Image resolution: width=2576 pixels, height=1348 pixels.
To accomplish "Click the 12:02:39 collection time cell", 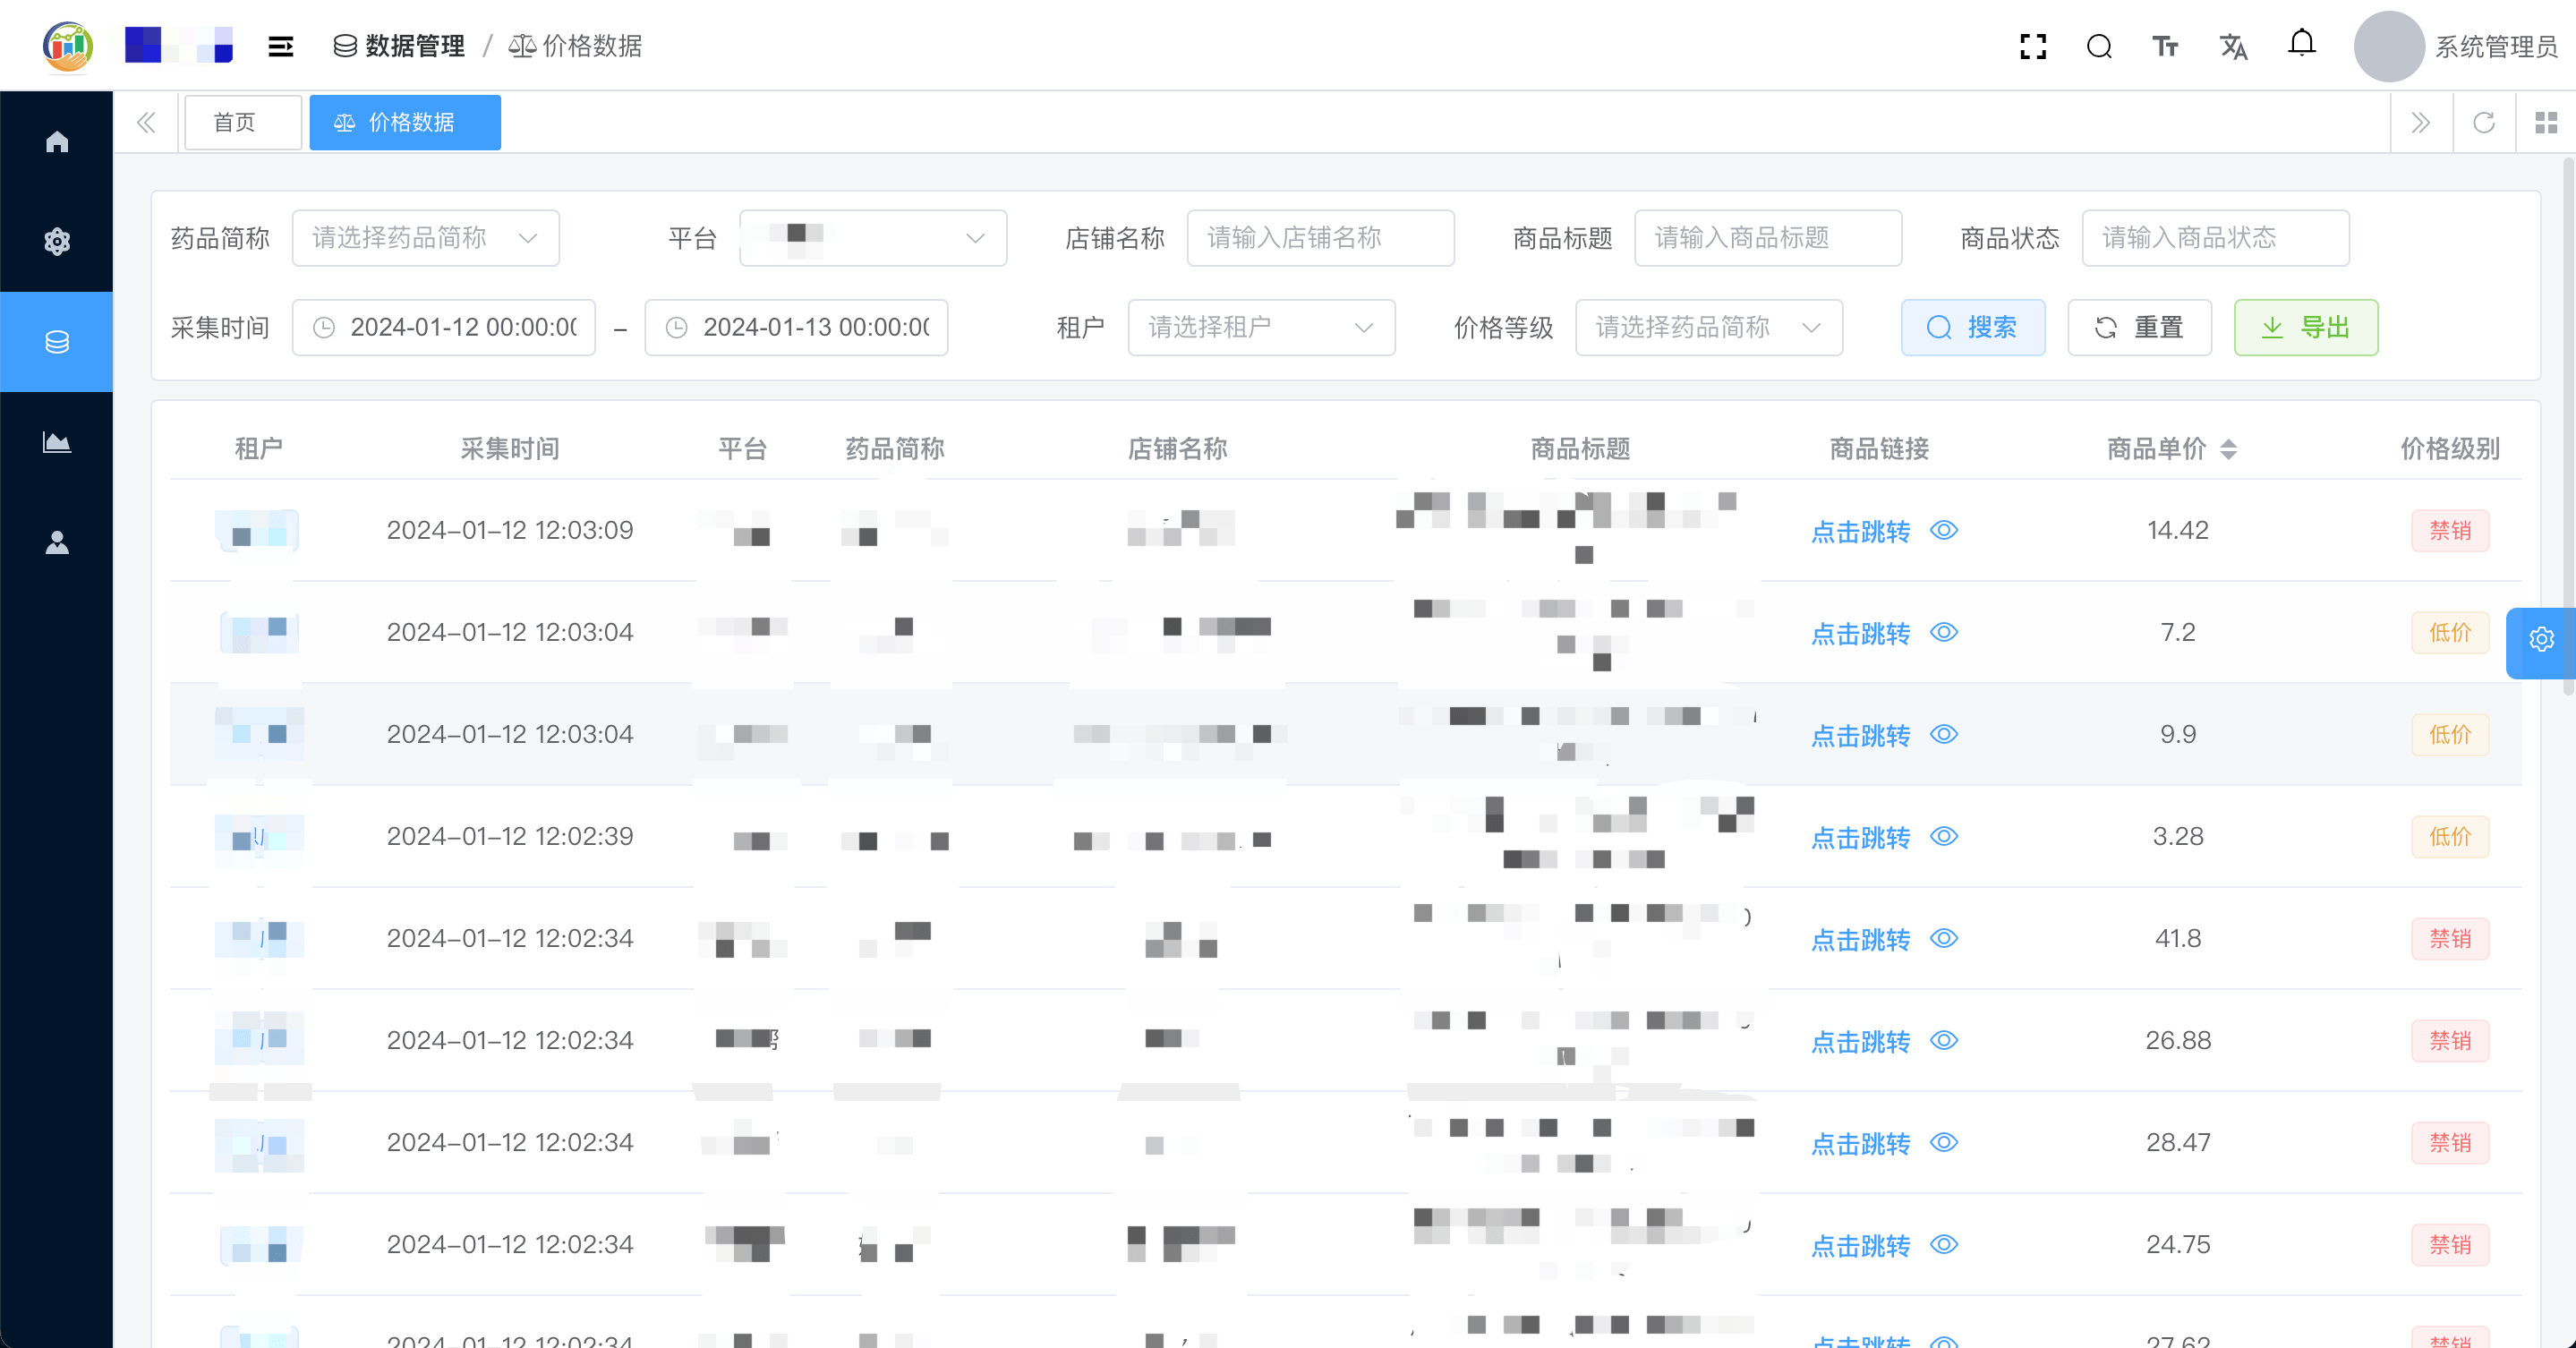I will pos(510,836).
